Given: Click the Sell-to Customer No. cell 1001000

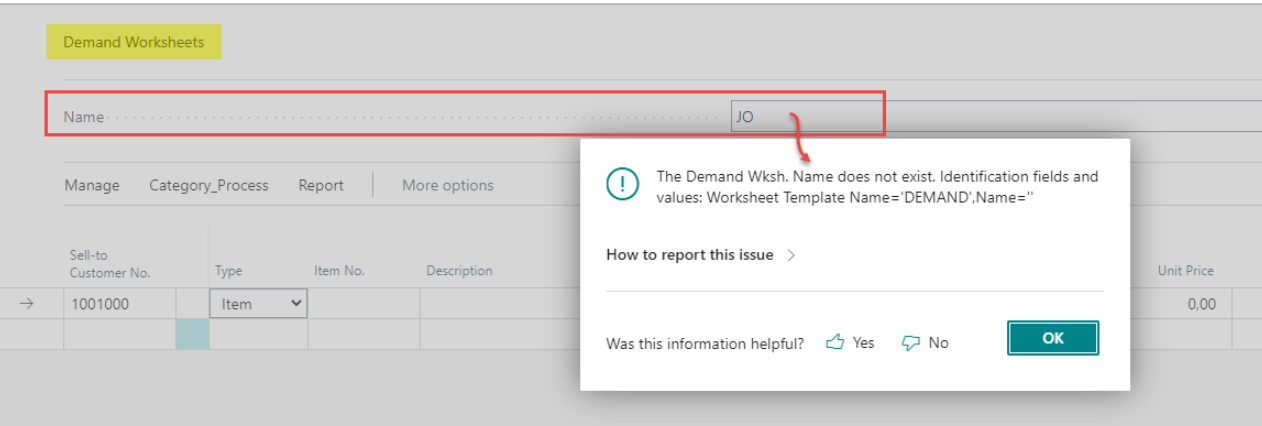Looking at the screenshot, I should coord(119,304).
